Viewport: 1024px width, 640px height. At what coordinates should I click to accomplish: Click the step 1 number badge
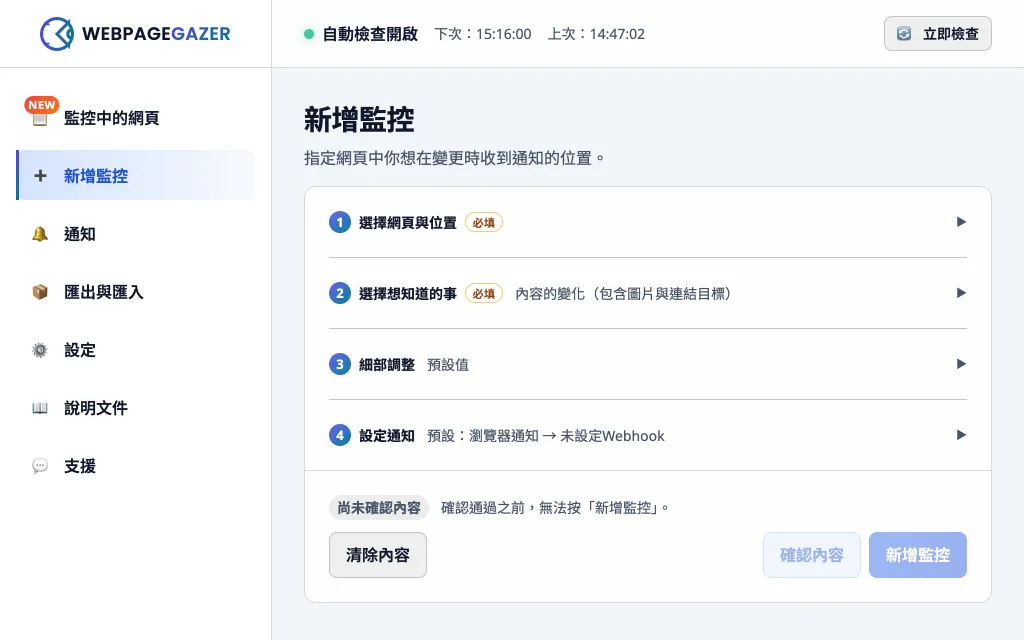tap(340, 222)
